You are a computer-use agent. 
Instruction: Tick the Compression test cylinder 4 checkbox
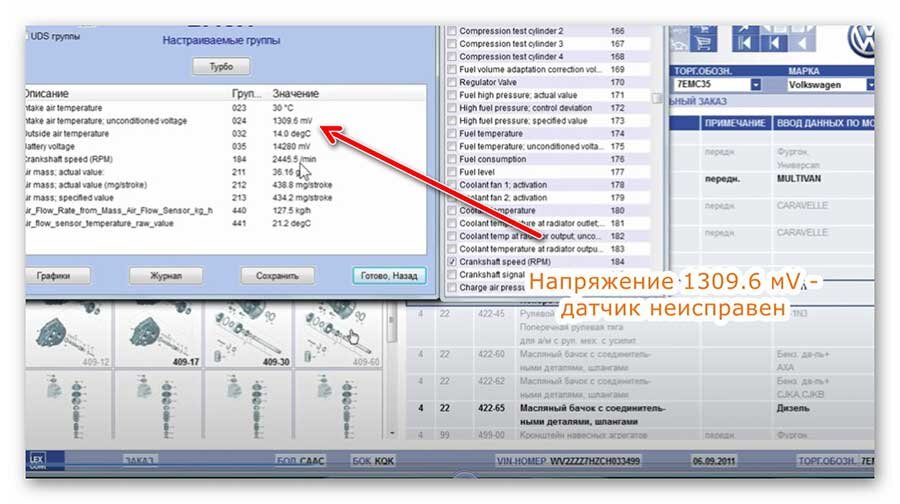452,57
